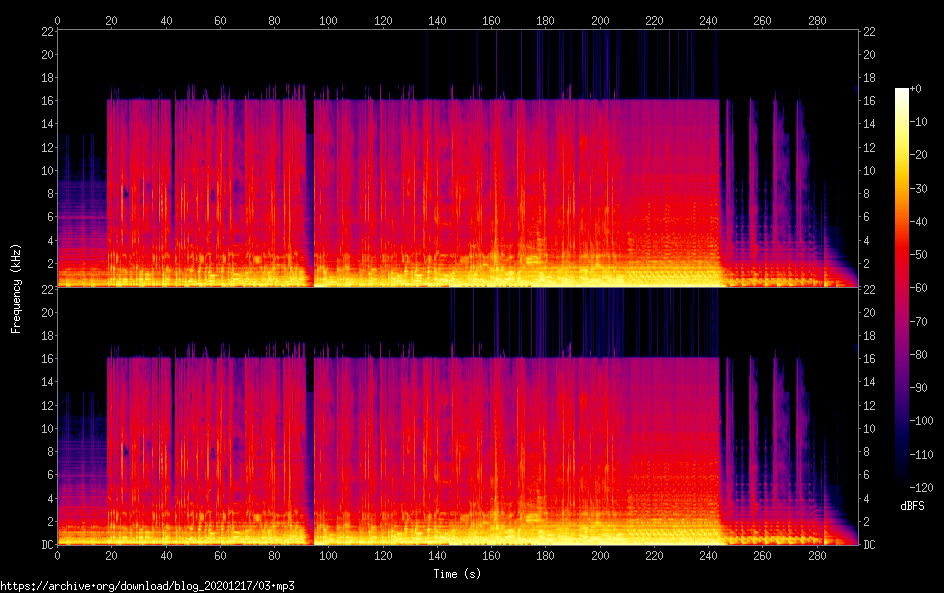Click the "-30" colorbar scale label
This screenshot has height=593, width=944.
tap(919, 188)
